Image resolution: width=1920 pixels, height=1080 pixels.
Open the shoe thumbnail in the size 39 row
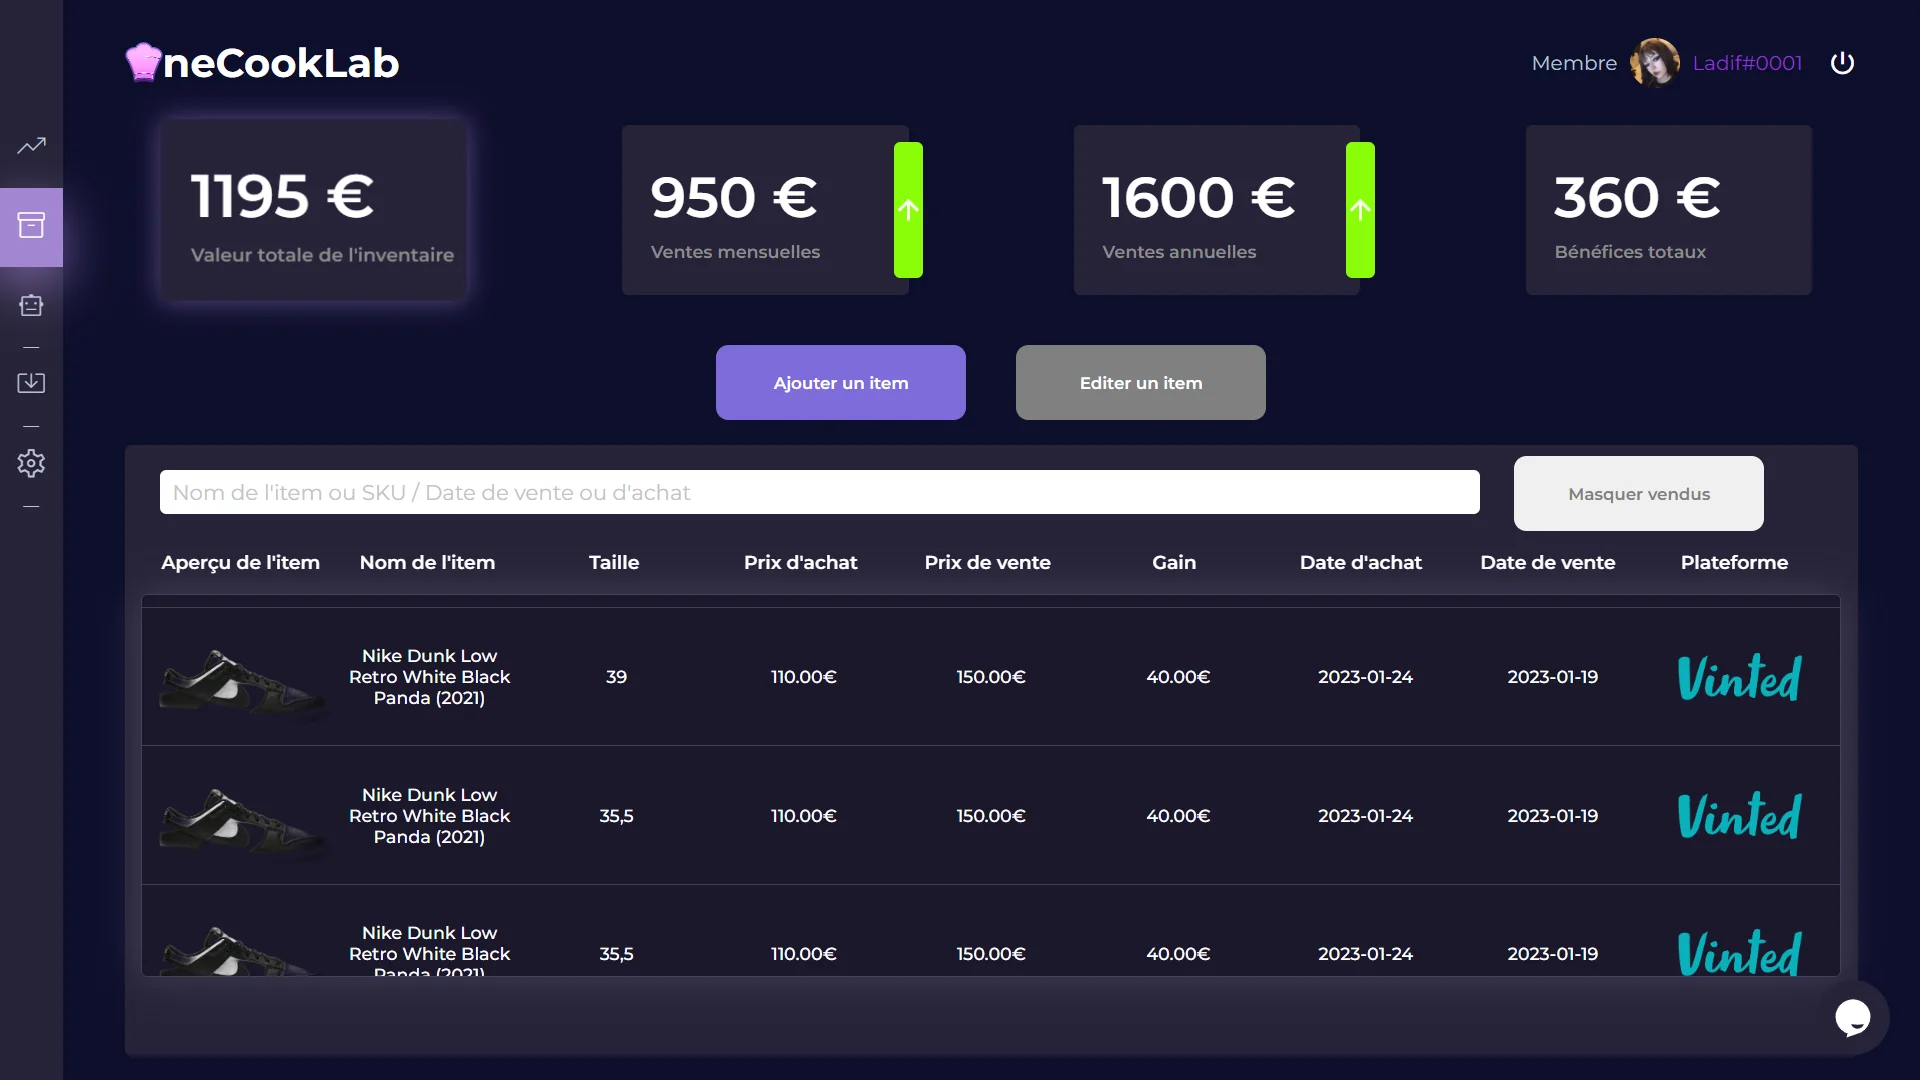242,682
